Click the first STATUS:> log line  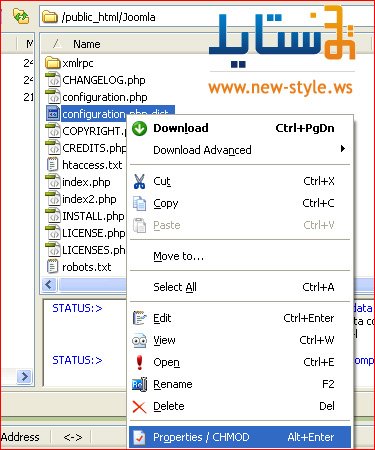pyautogui.click(x=77, y=308)
